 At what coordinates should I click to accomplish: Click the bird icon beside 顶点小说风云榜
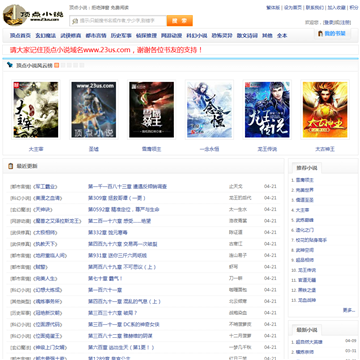(x=10, y=65)
